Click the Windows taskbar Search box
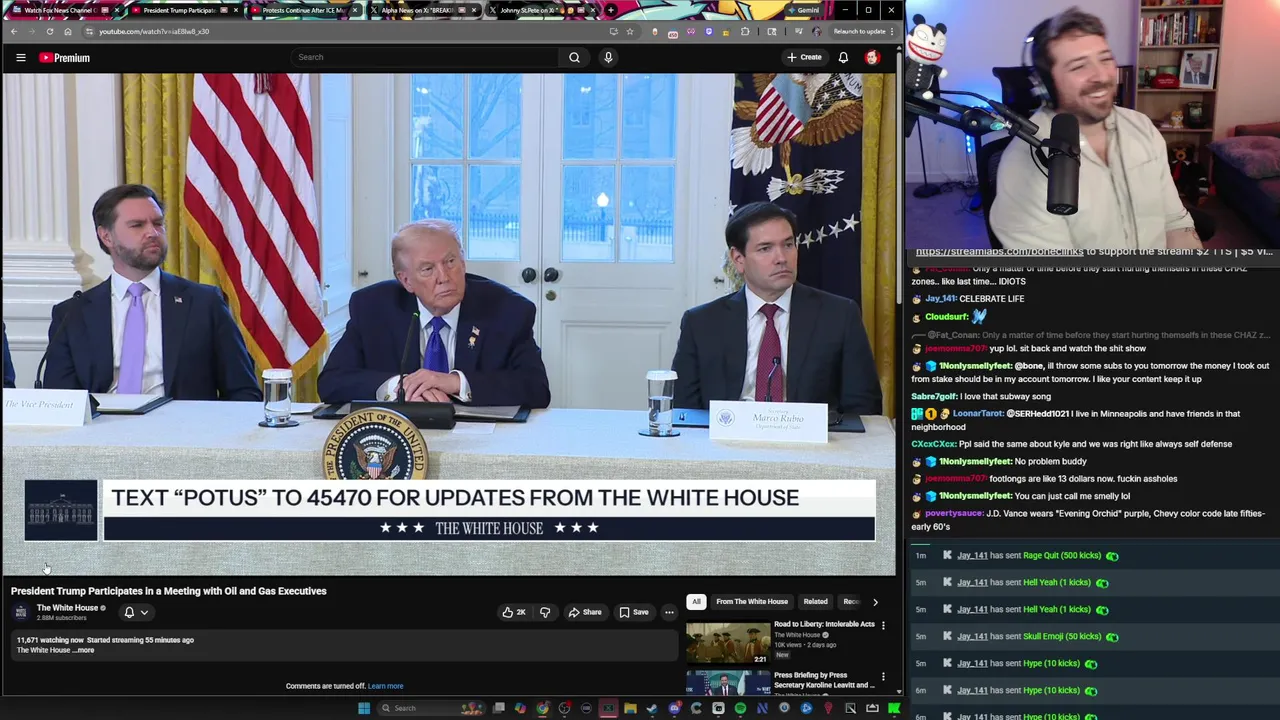Image resolution: width=1280 pixels, height=720 pixels. (430, 708)
